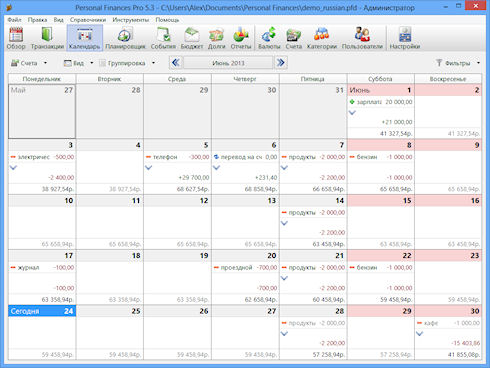490x368 pixels.
Task: Open the Категории categories icon
Action: pos(322,38)
